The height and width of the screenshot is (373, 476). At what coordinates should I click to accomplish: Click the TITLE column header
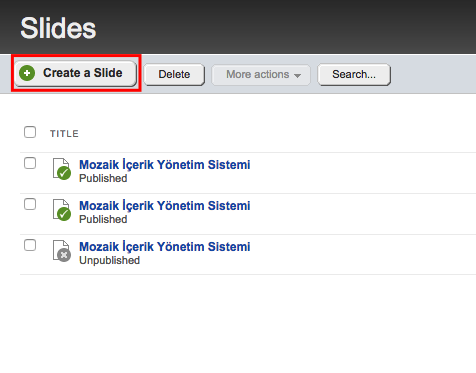tap(64, 134)
